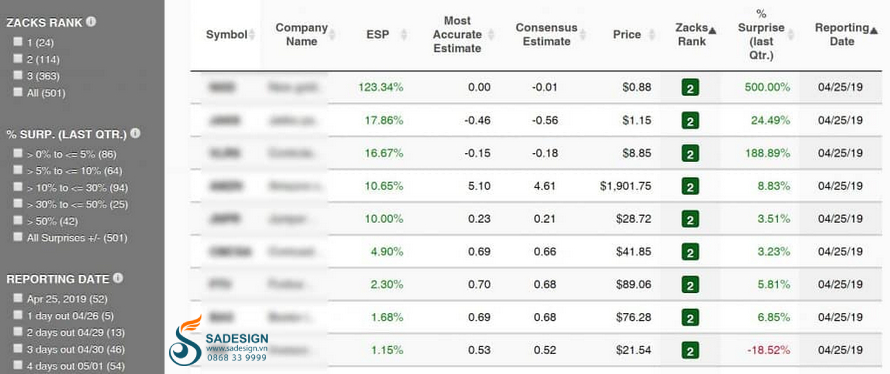Sort by Reporting Date header arrow

874,30
